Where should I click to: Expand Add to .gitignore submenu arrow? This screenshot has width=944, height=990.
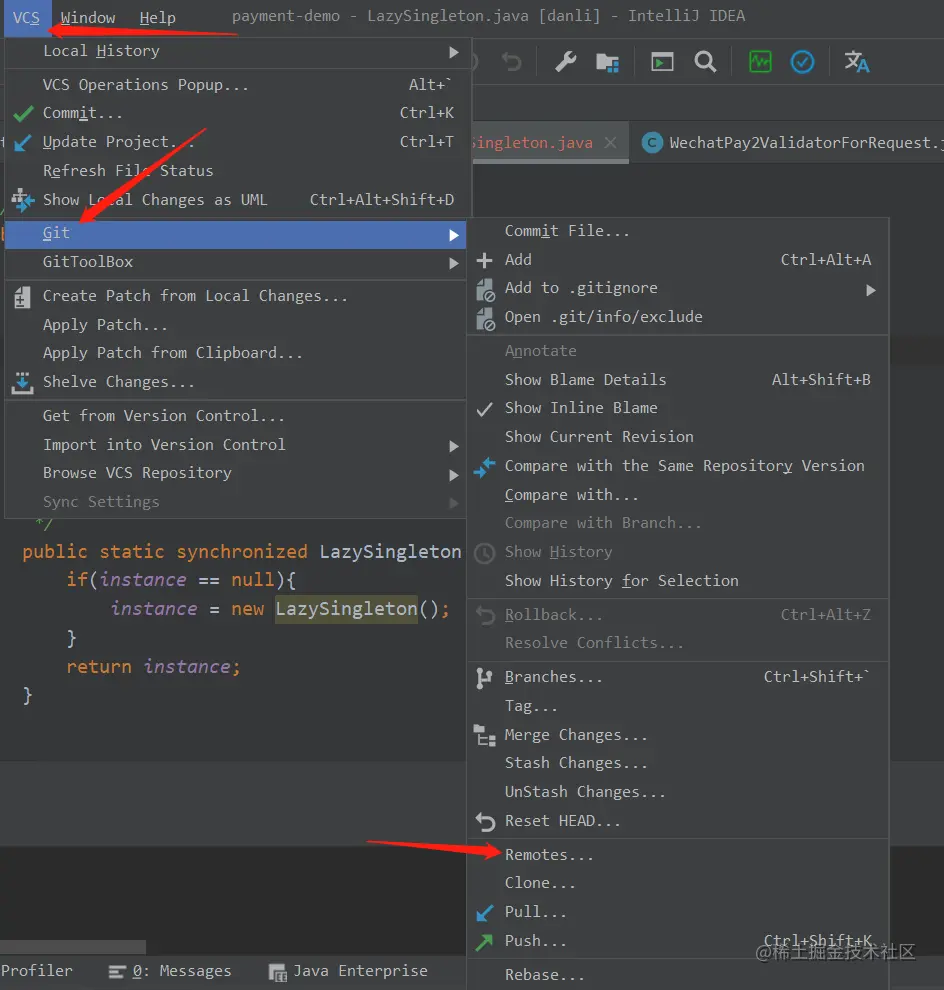click(x=871, y=290)
